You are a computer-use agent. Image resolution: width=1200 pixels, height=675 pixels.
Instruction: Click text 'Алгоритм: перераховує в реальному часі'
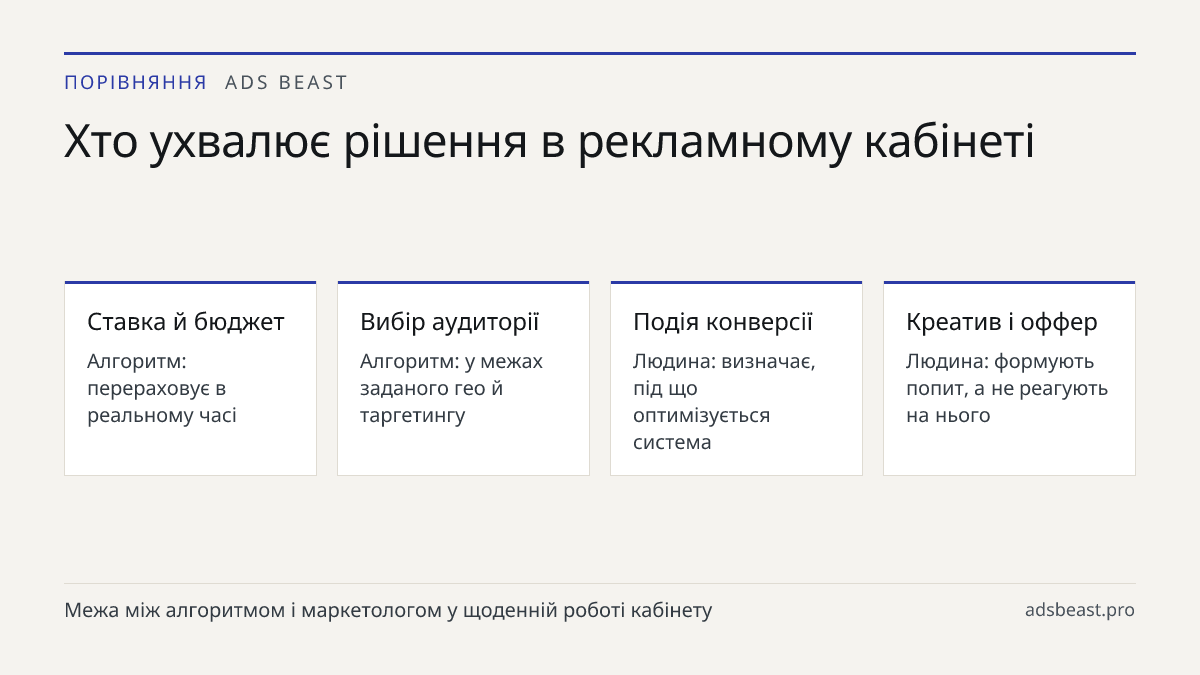162,388
